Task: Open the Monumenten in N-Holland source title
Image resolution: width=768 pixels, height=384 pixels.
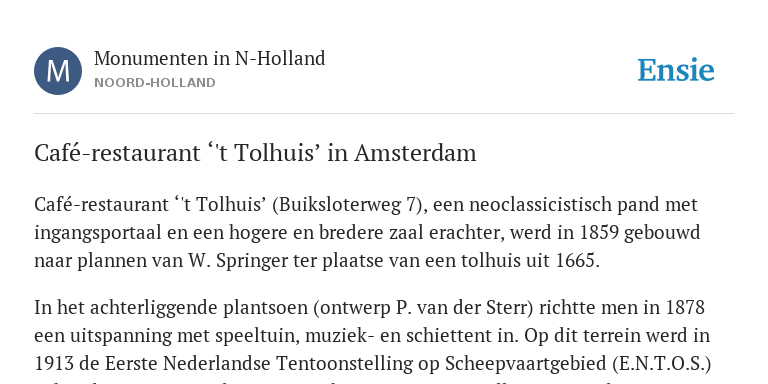Action: (x=210, y=59)
